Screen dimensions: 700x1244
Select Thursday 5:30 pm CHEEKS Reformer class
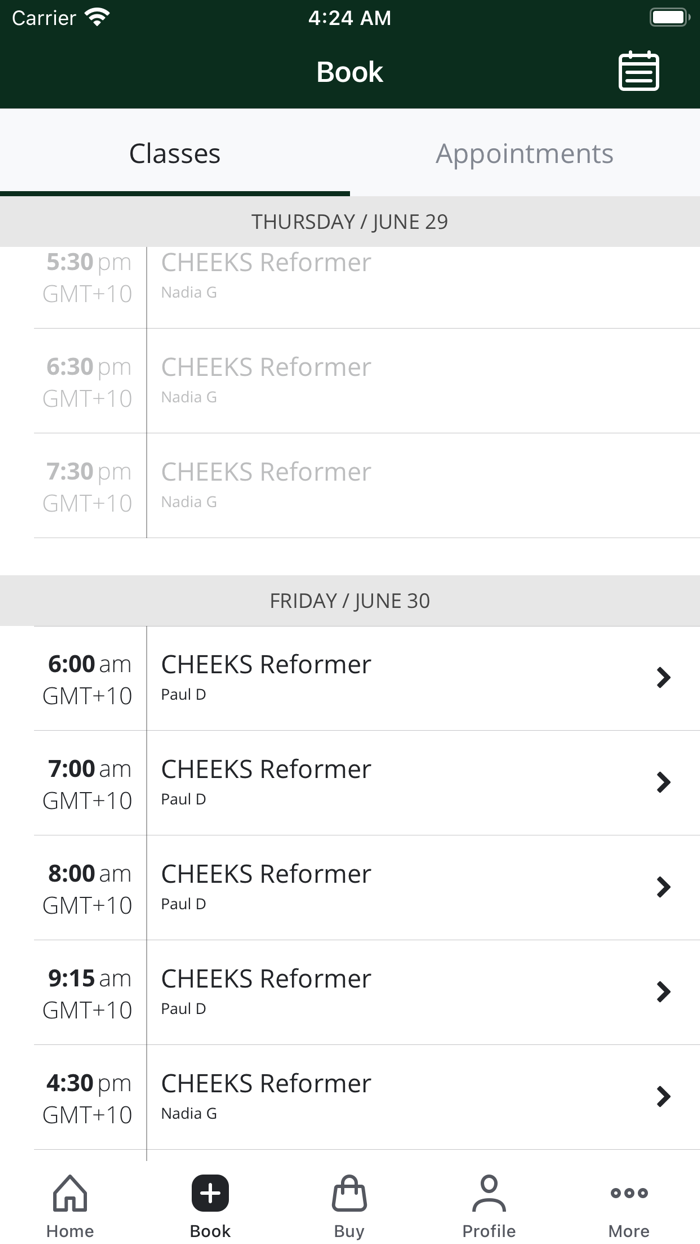click(367, 287)
